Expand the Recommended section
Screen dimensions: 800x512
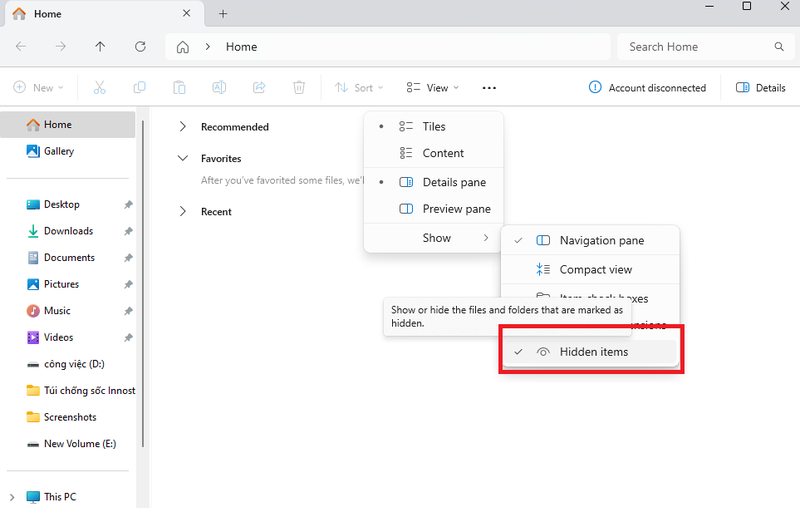tap(183, 127)
